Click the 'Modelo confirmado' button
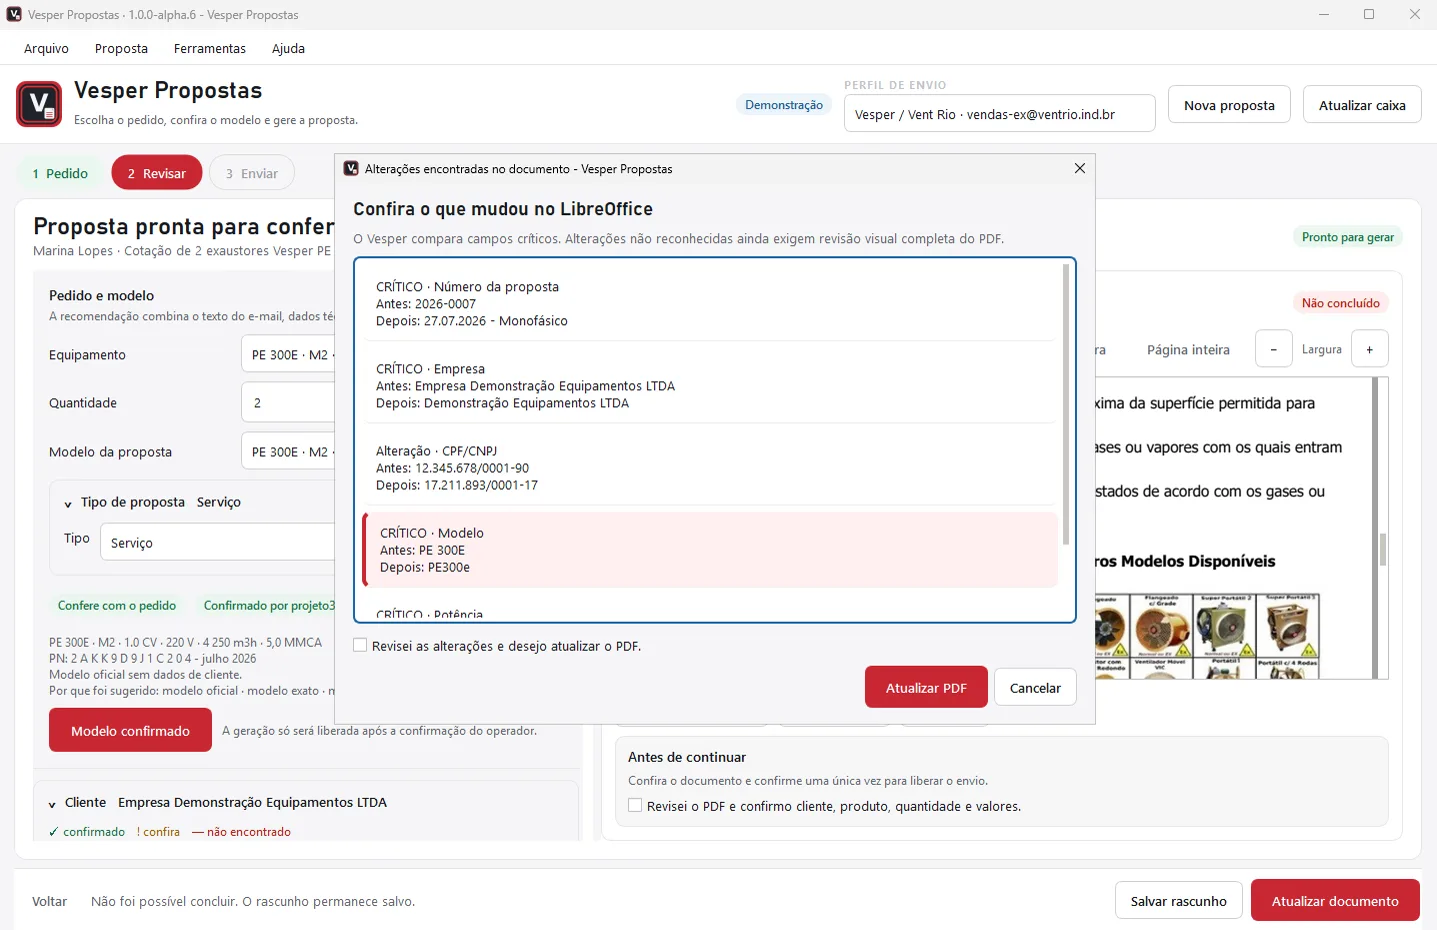Screen dimensions: 1437x930 (130, 730)
